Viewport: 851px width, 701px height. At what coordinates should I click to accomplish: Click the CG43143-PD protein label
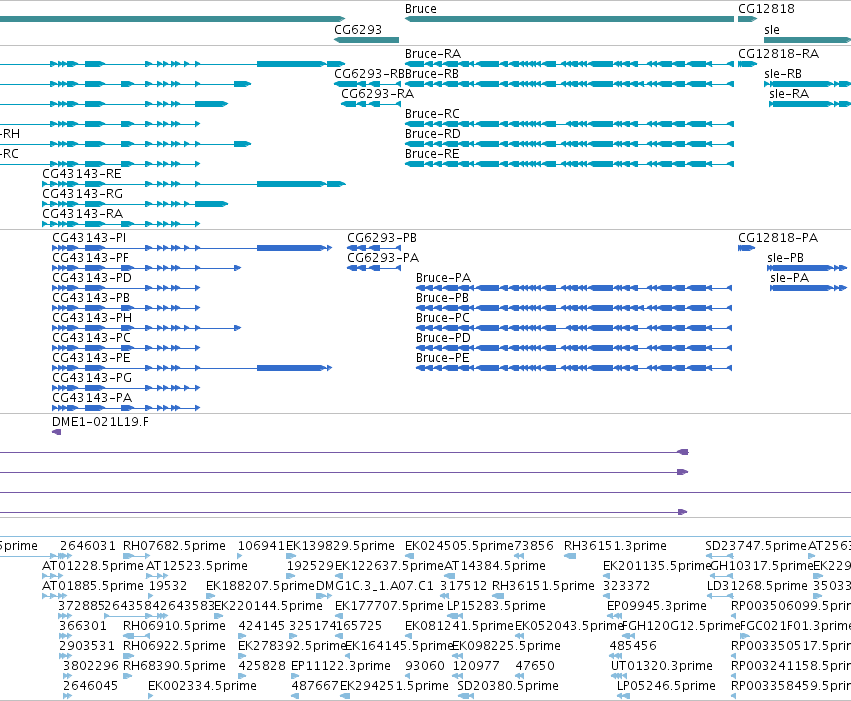(x=92, y=278)
